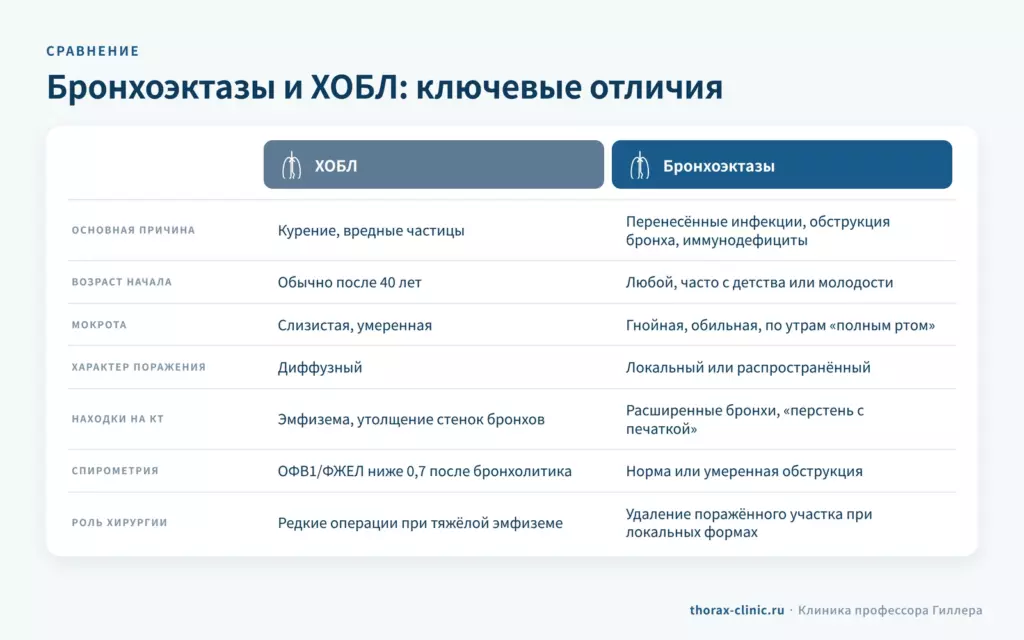
Task: Click the cell 'Курение, вредные частицы'
Action: tap(371, 231)
